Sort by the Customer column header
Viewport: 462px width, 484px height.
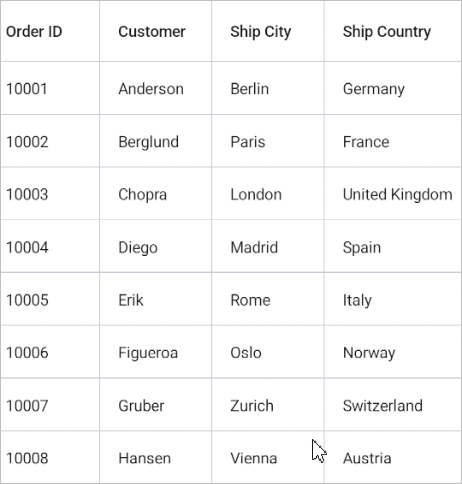click(155, 31)
